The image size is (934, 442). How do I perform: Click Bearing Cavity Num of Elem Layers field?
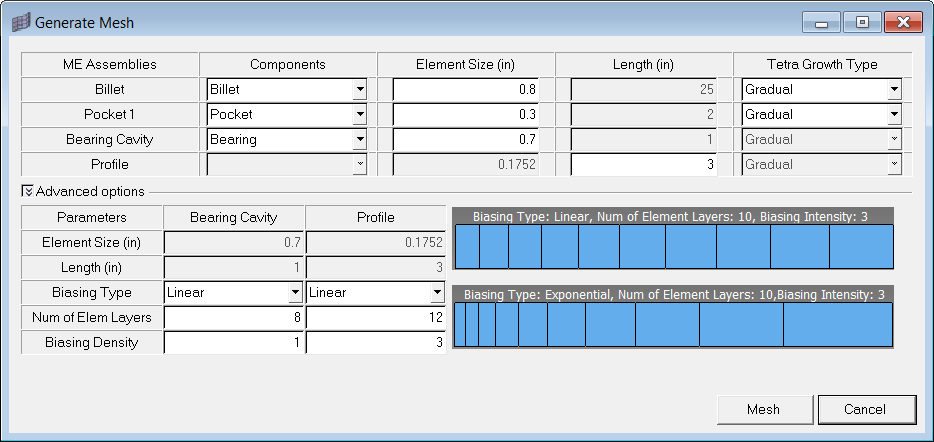233,318
